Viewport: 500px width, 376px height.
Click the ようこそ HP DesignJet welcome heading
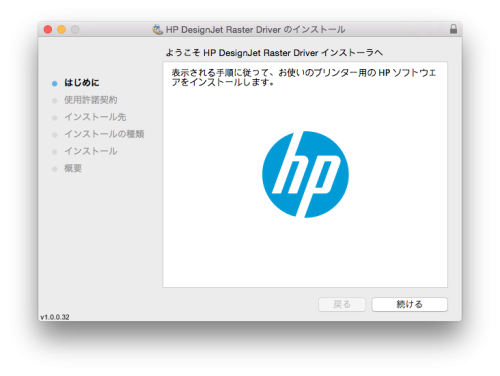(x=274, y=53)
